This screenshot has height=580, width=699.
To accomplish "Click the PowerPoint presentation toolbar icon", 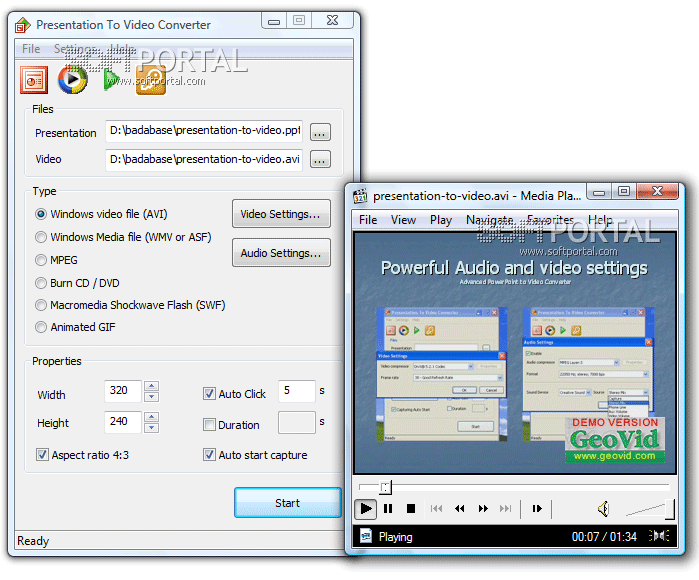I will (34, 80).
